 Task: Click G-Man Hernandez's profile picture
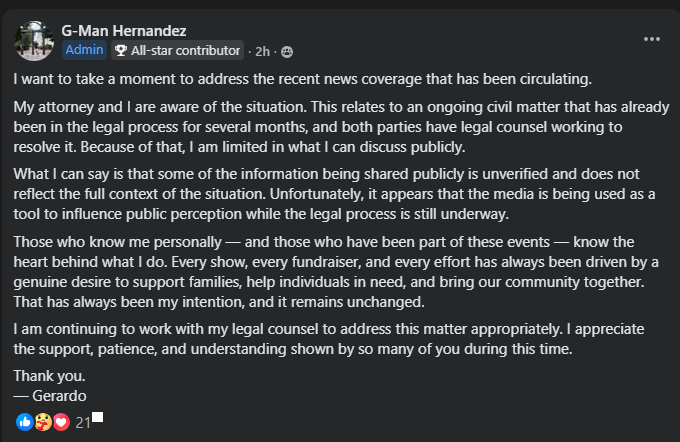pyautogui.click(x=34, y=39)
